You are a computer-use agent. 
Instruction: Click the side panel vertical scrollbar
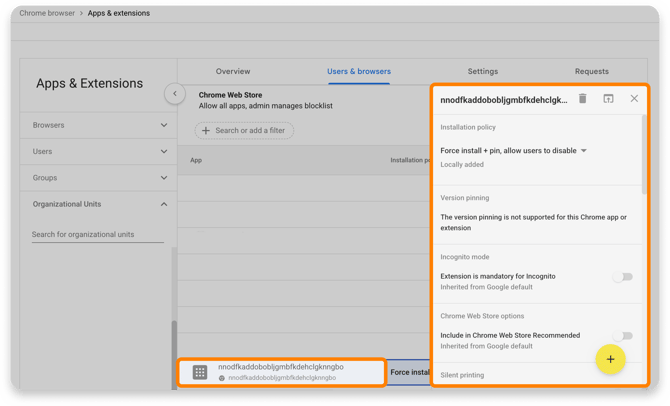tap(644, 155)
